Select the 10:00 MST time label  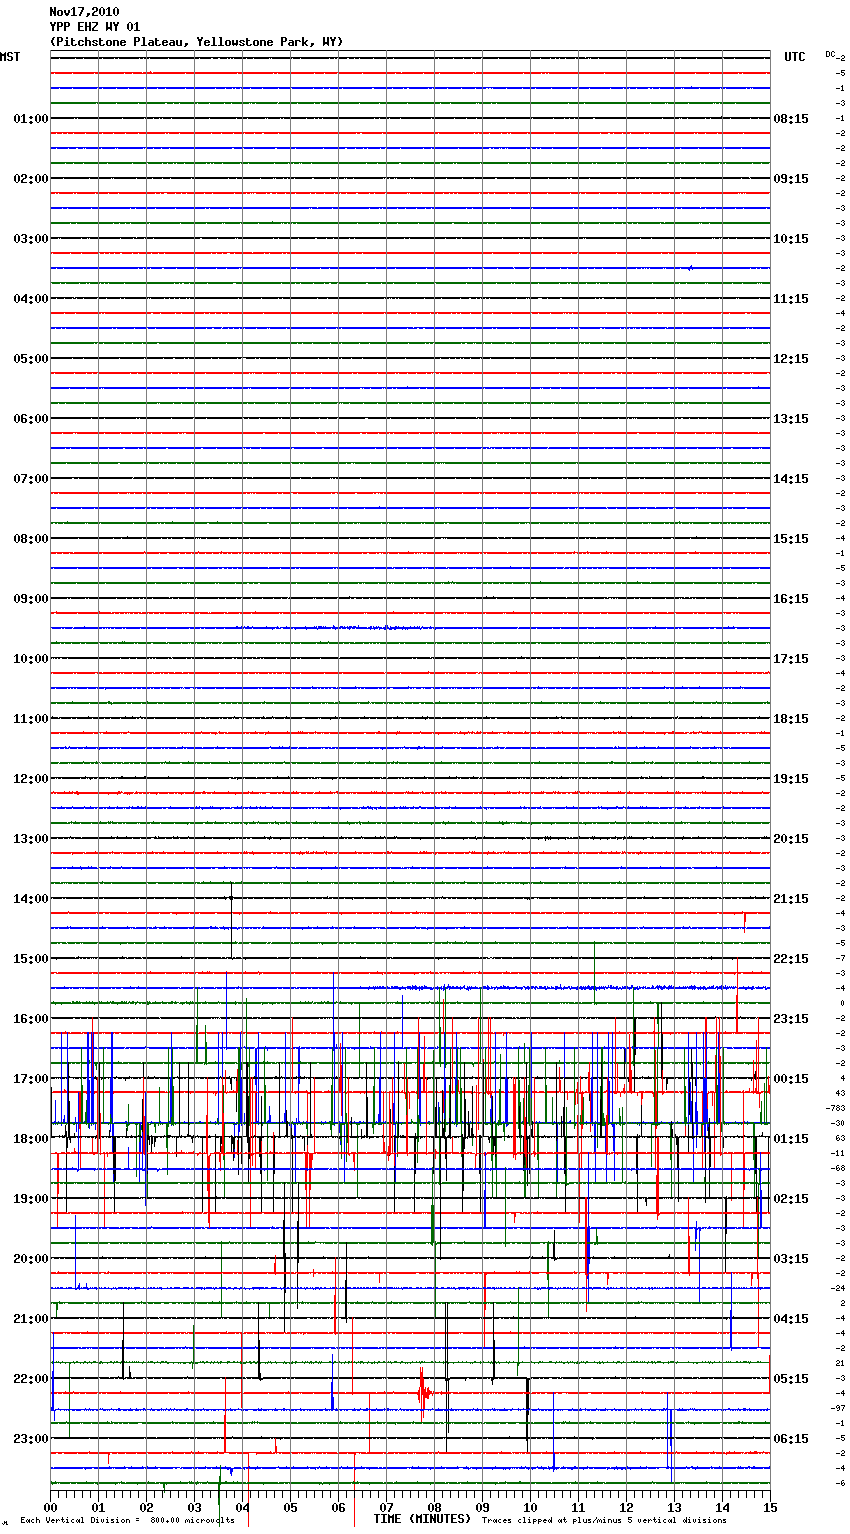[31, 659]
